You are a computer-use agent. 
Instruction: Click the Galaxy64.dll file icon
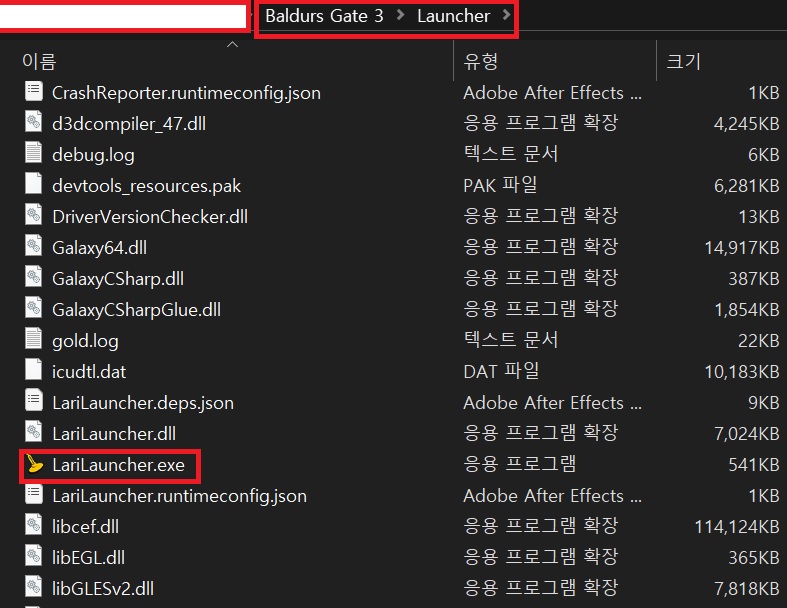pyautogui.click(x=34, y=247)
